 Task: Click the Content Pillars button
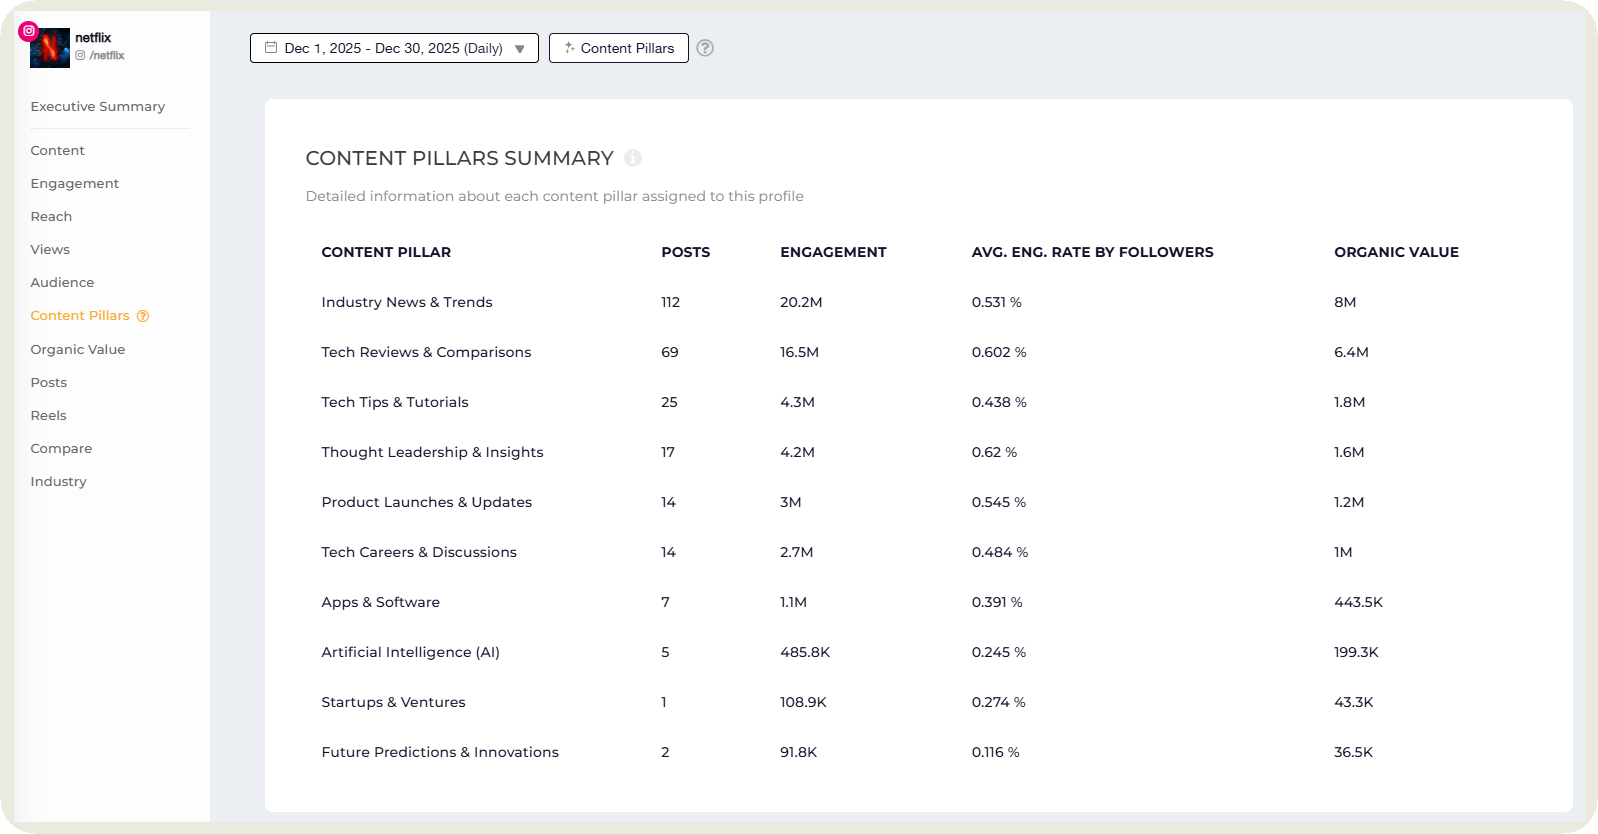(619, 48)
